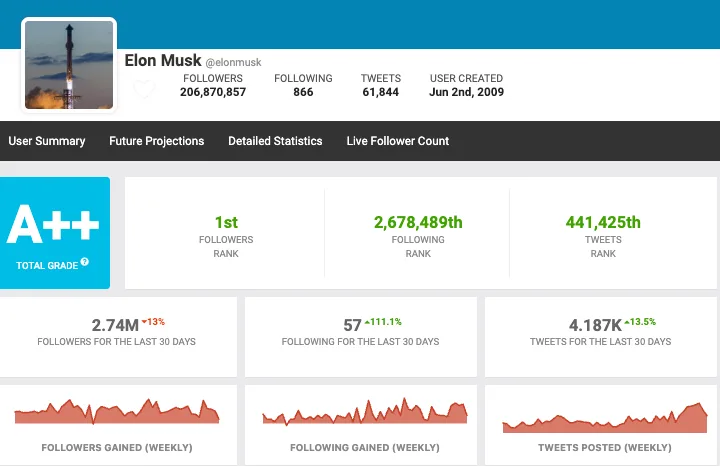
Task: Click the A++ total grade tile
Action: point(55,233)
